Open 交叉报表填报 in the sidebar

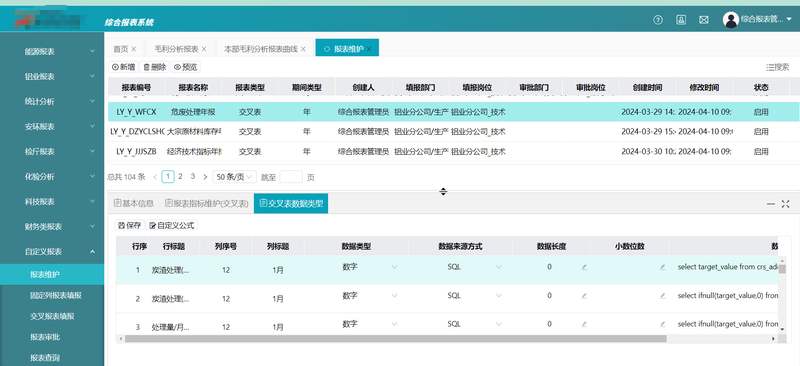pos(52,316)
